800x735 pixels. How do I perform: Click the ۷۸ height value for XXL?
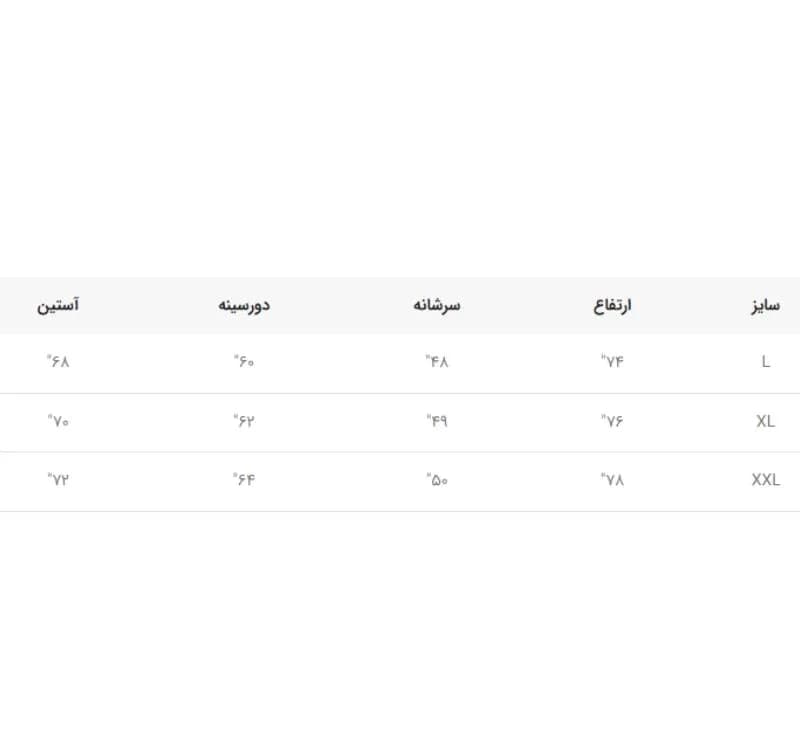pyautogui.click(x=612, y=479)
